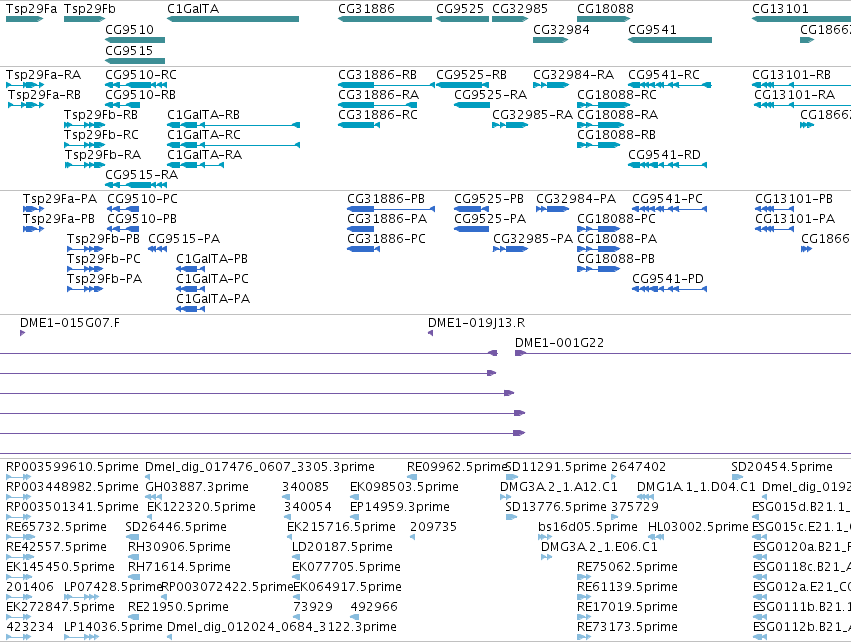The image size is (851, 642).
Task: Click the C1GalTA-PA protein label
Action: 213,298
